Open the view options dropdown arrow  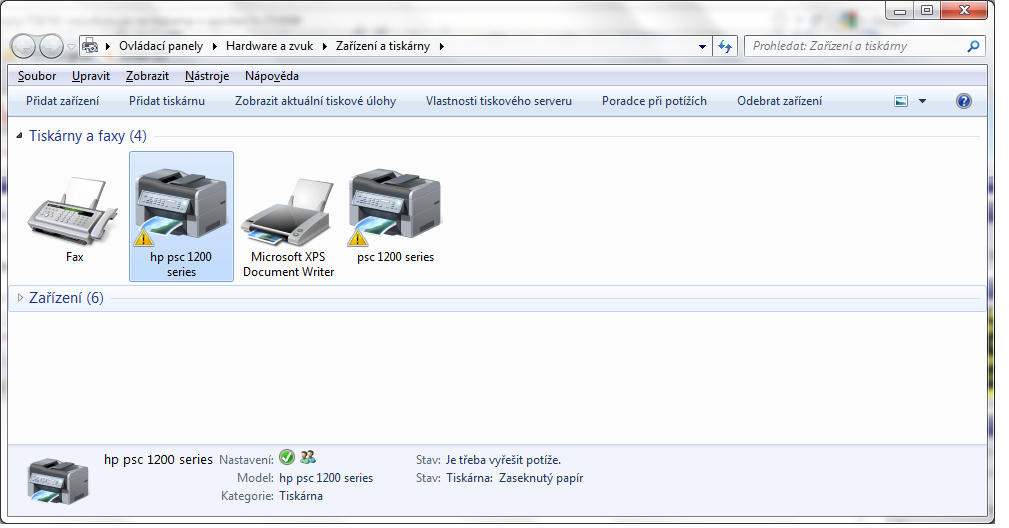pyautogui.click(x=922, y=101)
